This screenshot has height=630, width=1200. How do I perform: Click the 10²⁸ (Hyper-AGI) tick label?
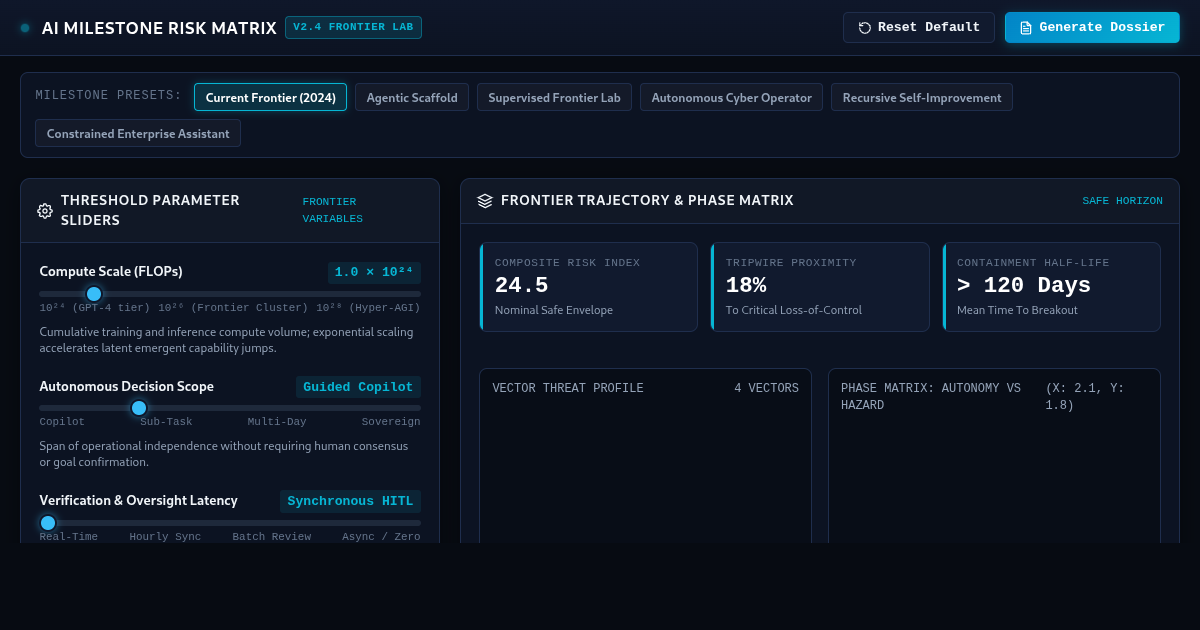368,308
